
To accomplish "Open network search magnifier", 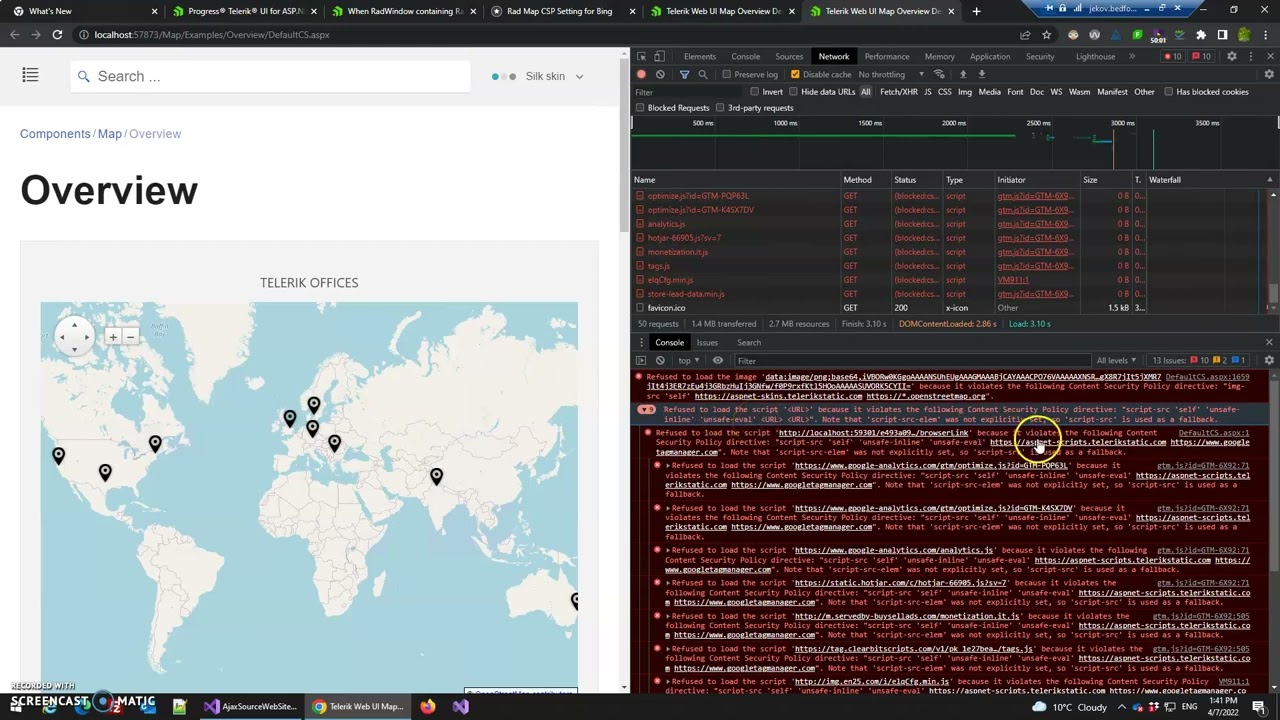I will pos(703,75).
